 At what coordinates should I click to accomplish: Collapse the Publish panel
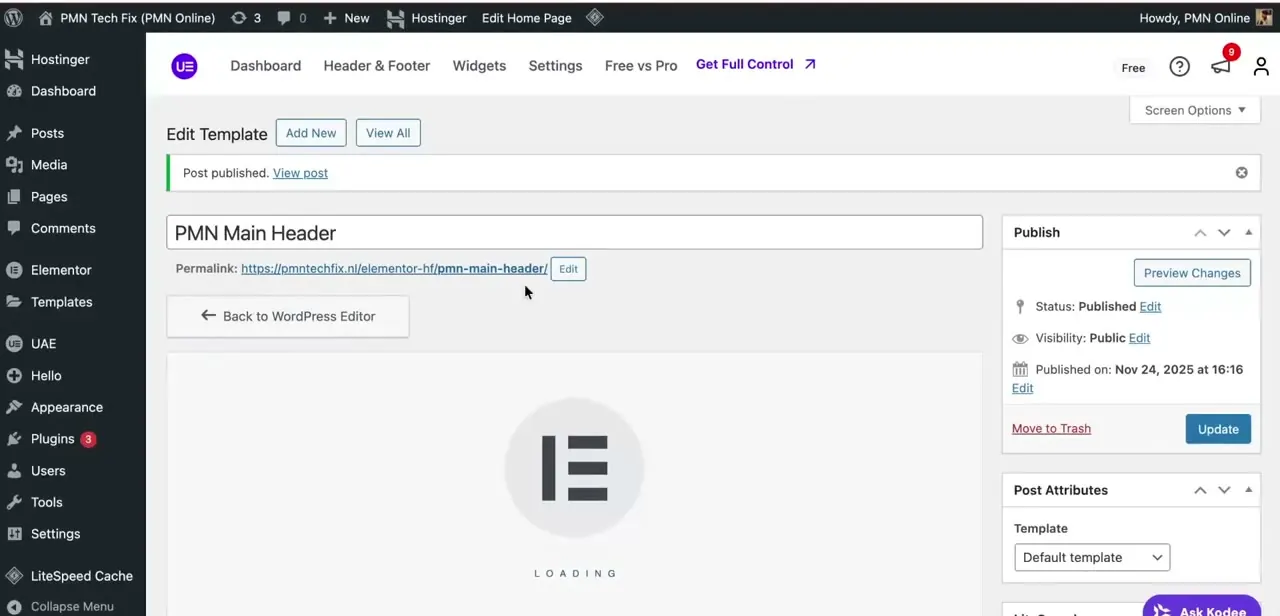click(1248, 232)
